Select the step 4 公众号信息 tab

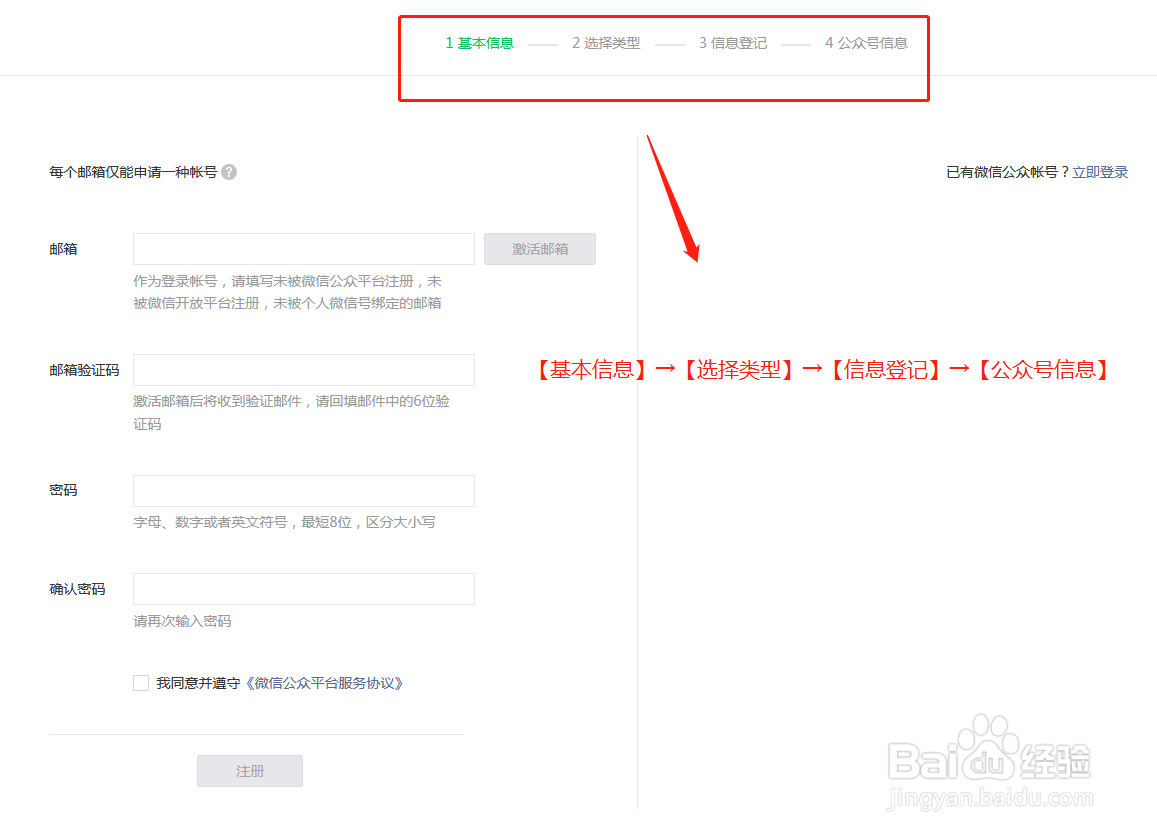(866, 44)
